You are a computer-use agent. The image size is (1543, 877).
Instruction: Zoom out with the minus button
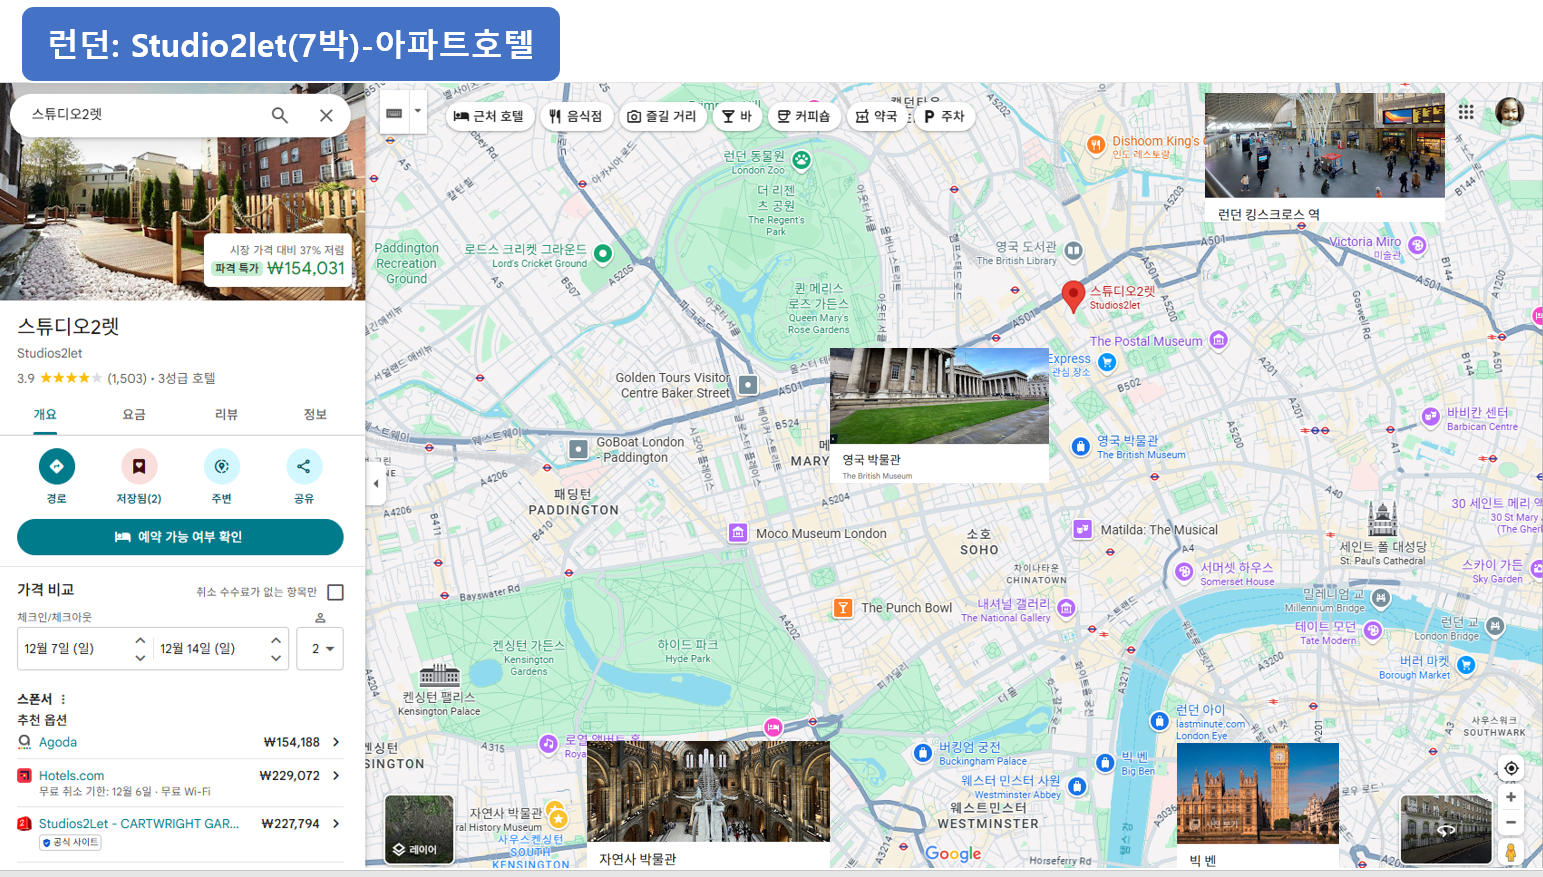tap(1511, 823)
